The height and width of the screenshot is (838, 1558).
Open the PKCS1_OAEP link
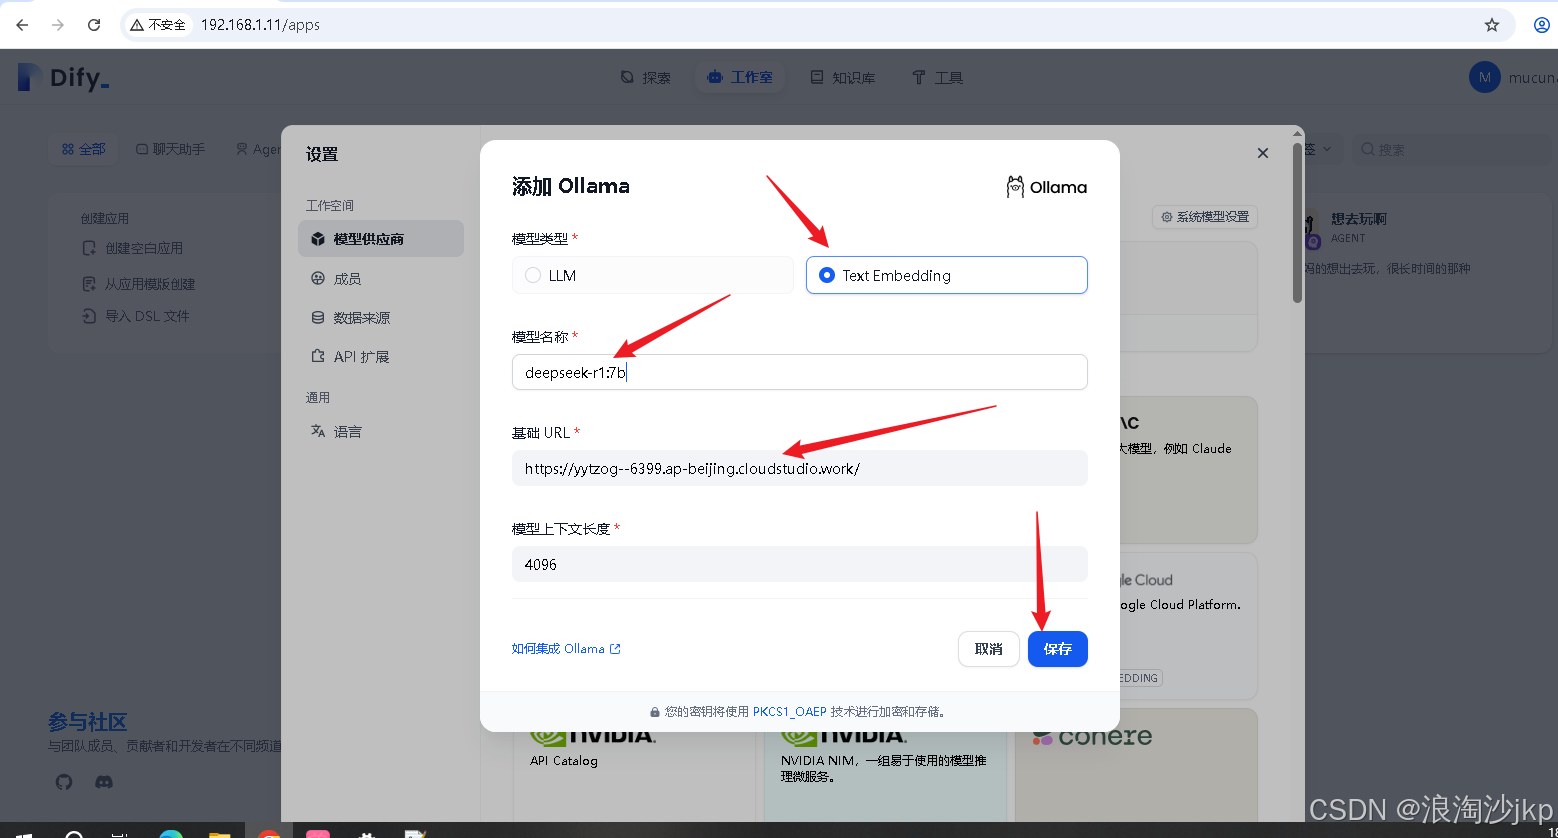coord(790,712)
